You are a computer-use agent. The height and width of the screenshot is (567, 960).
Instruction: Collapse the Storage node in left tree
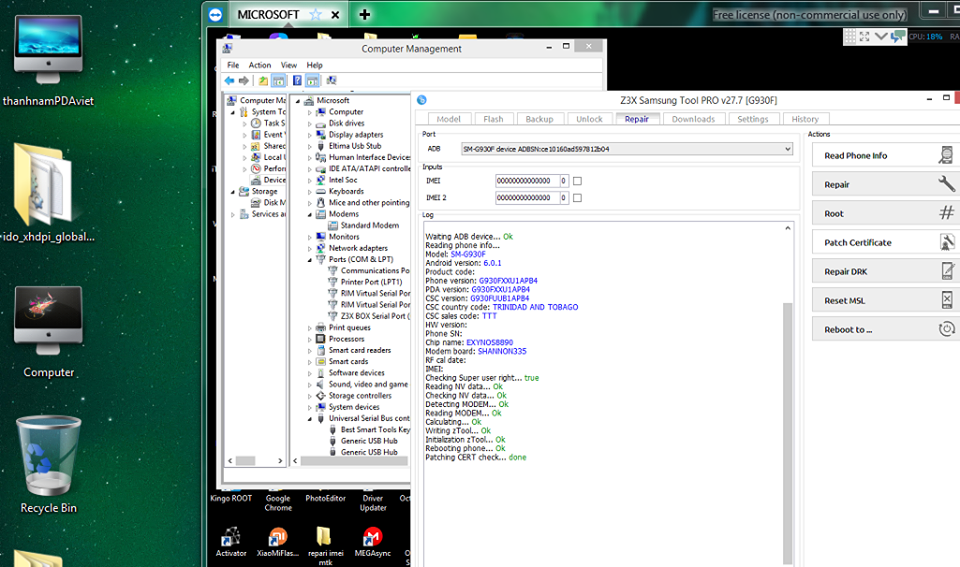[x=233, y=192]
